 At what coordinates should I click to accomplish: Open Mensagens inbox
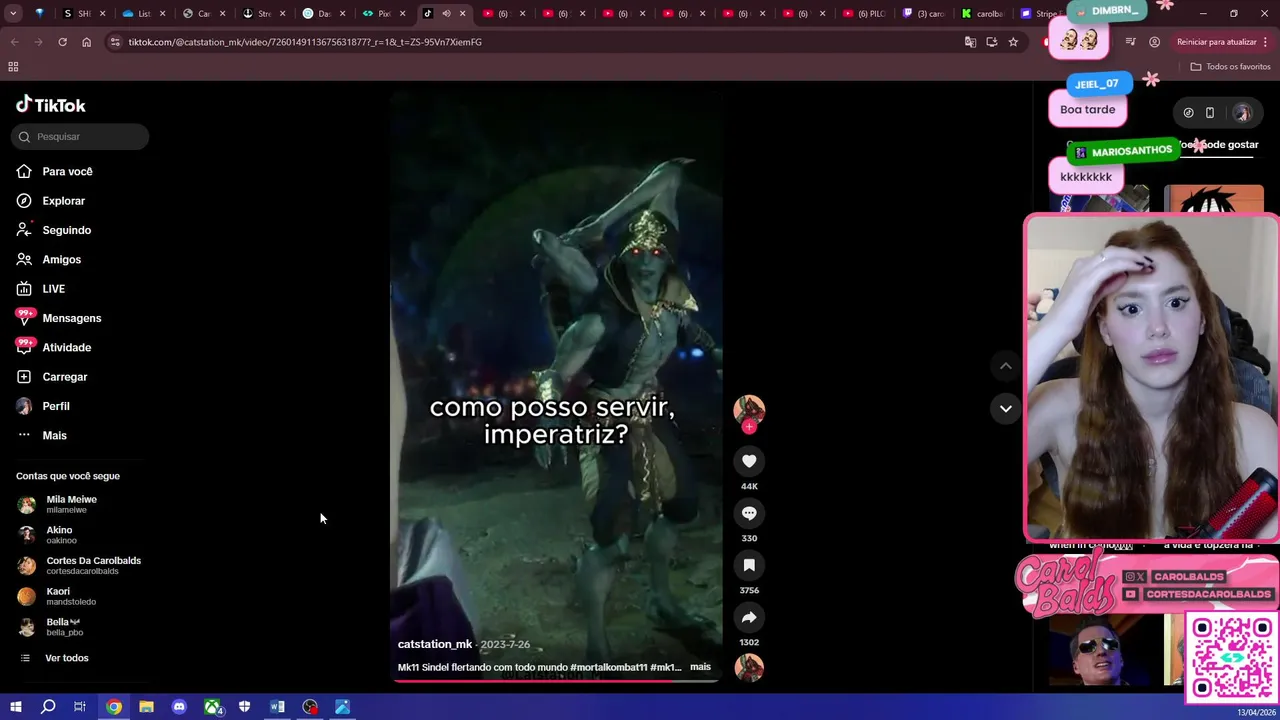(x=59, y=318)
